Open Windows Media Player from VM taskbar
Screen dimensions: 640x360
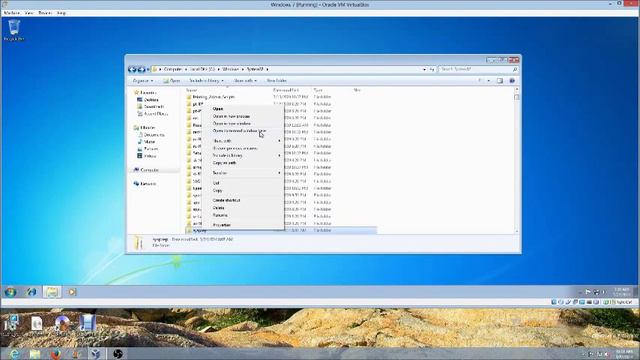tap(72, 292)
